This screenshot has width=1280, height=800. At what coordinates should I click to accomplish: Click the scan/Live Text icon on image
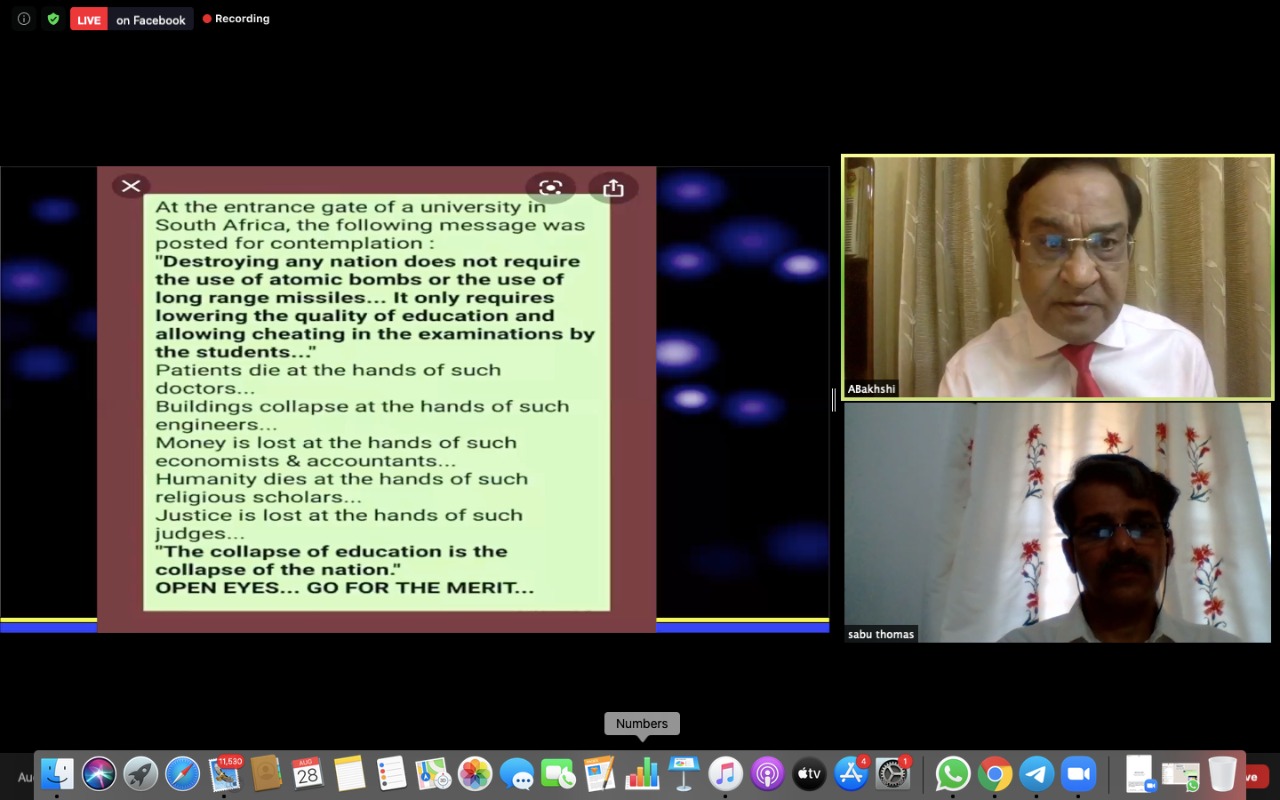pyautogui.click(x=550, y=187)
